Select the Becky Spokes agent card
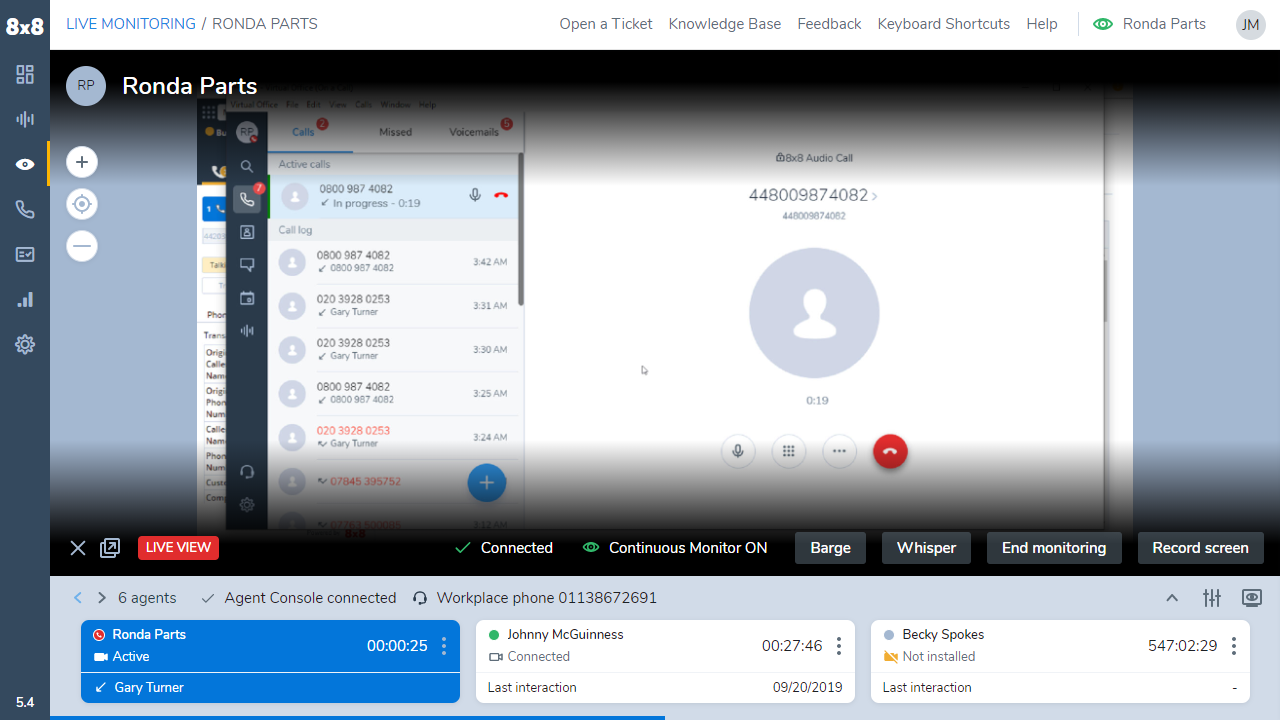Screen dimensions: 1280x720 (1060, 662)
